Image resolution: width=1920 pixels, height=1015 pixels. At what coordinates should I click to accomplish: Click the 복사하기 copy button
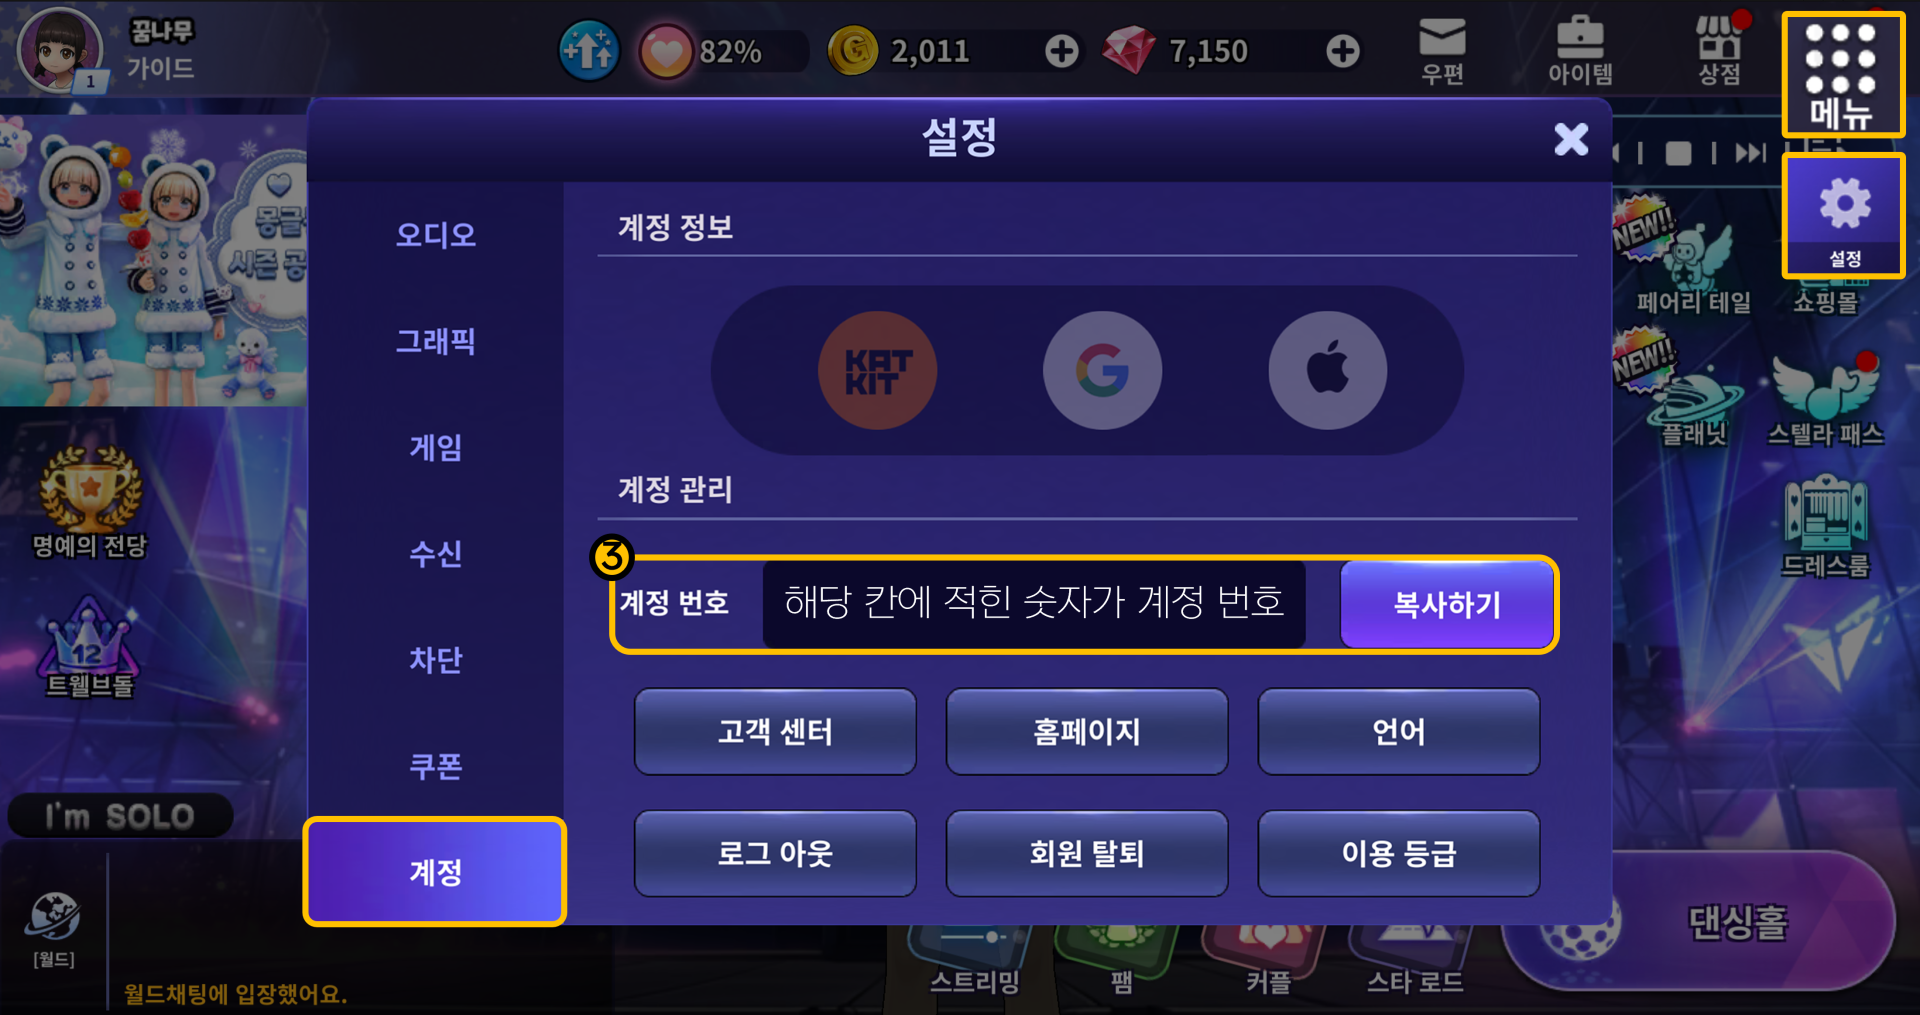pyautogui.click(x=1446, y=604)
